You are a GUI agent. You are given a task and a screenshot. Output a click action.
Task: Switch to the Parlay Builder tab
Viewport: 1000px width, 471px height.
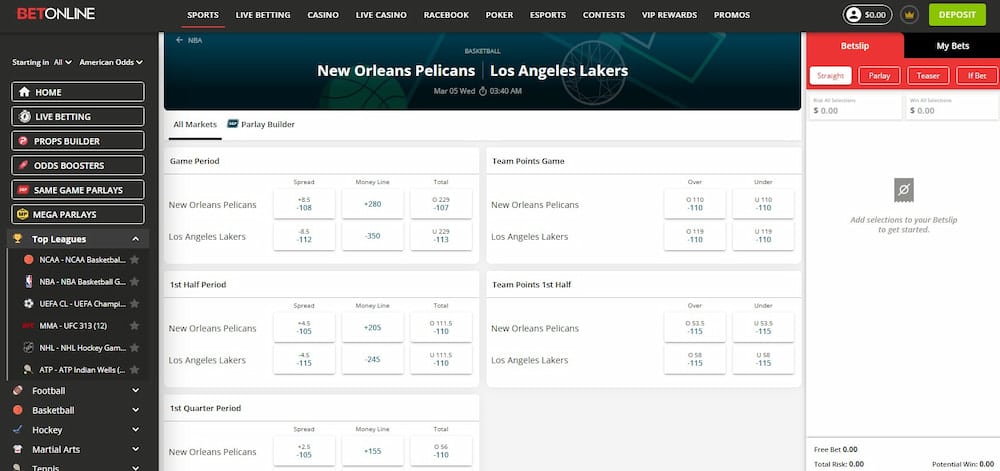[x=261, y=125]
